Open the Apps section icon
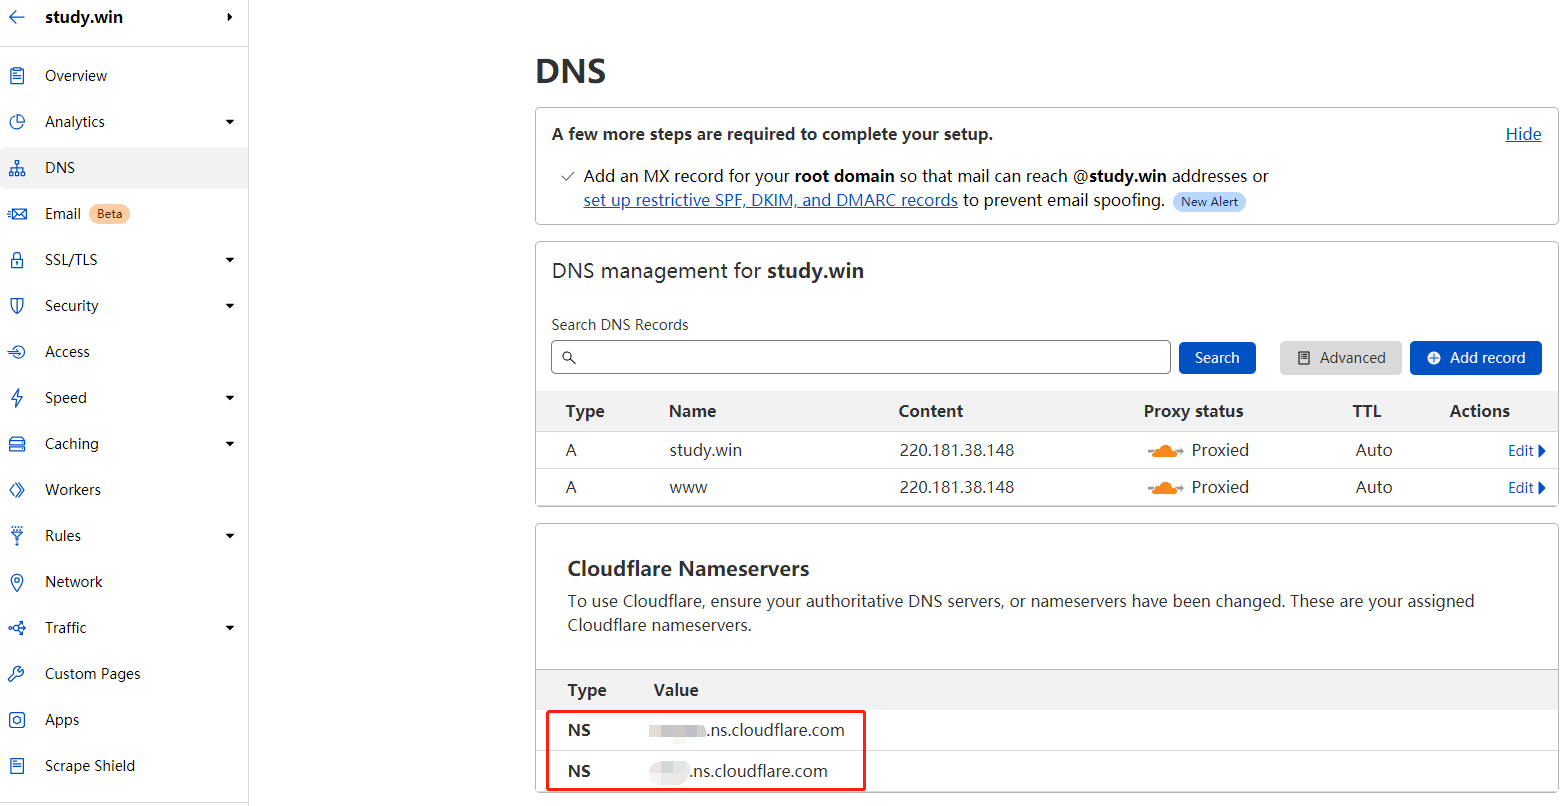The image size is (1561, 806). click(17, 719)
